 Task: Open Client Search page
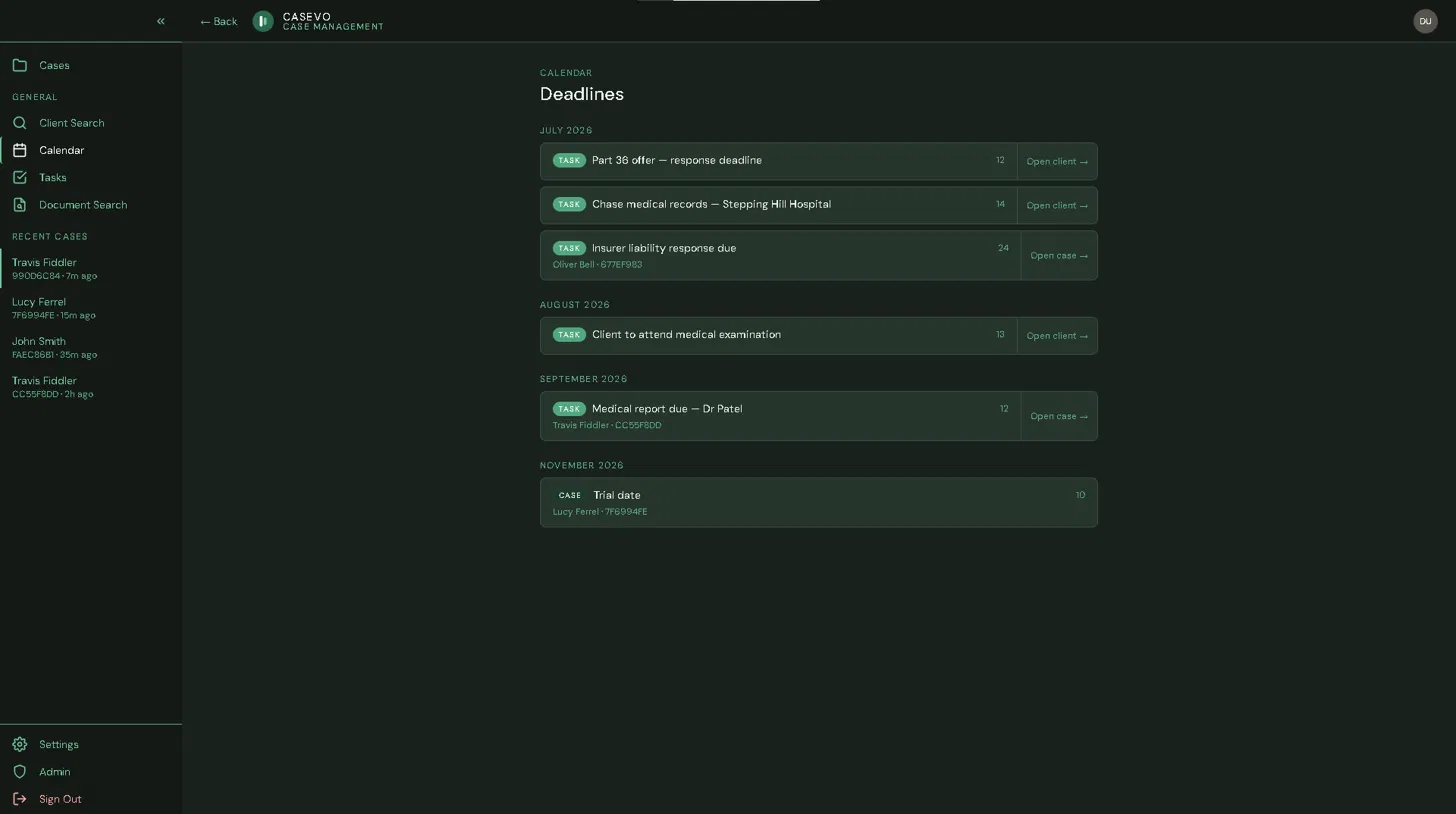[x=91, y=123]
